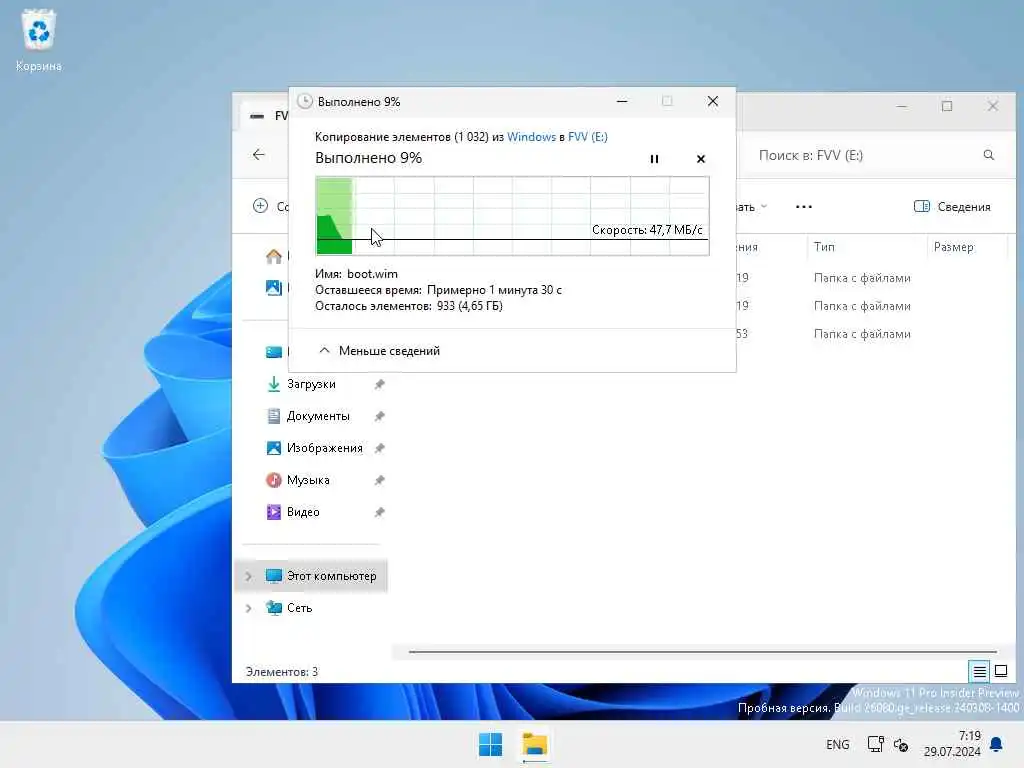1024x768 pixels.
Task: Open Музыка in the sidebar
Action: 308,480
